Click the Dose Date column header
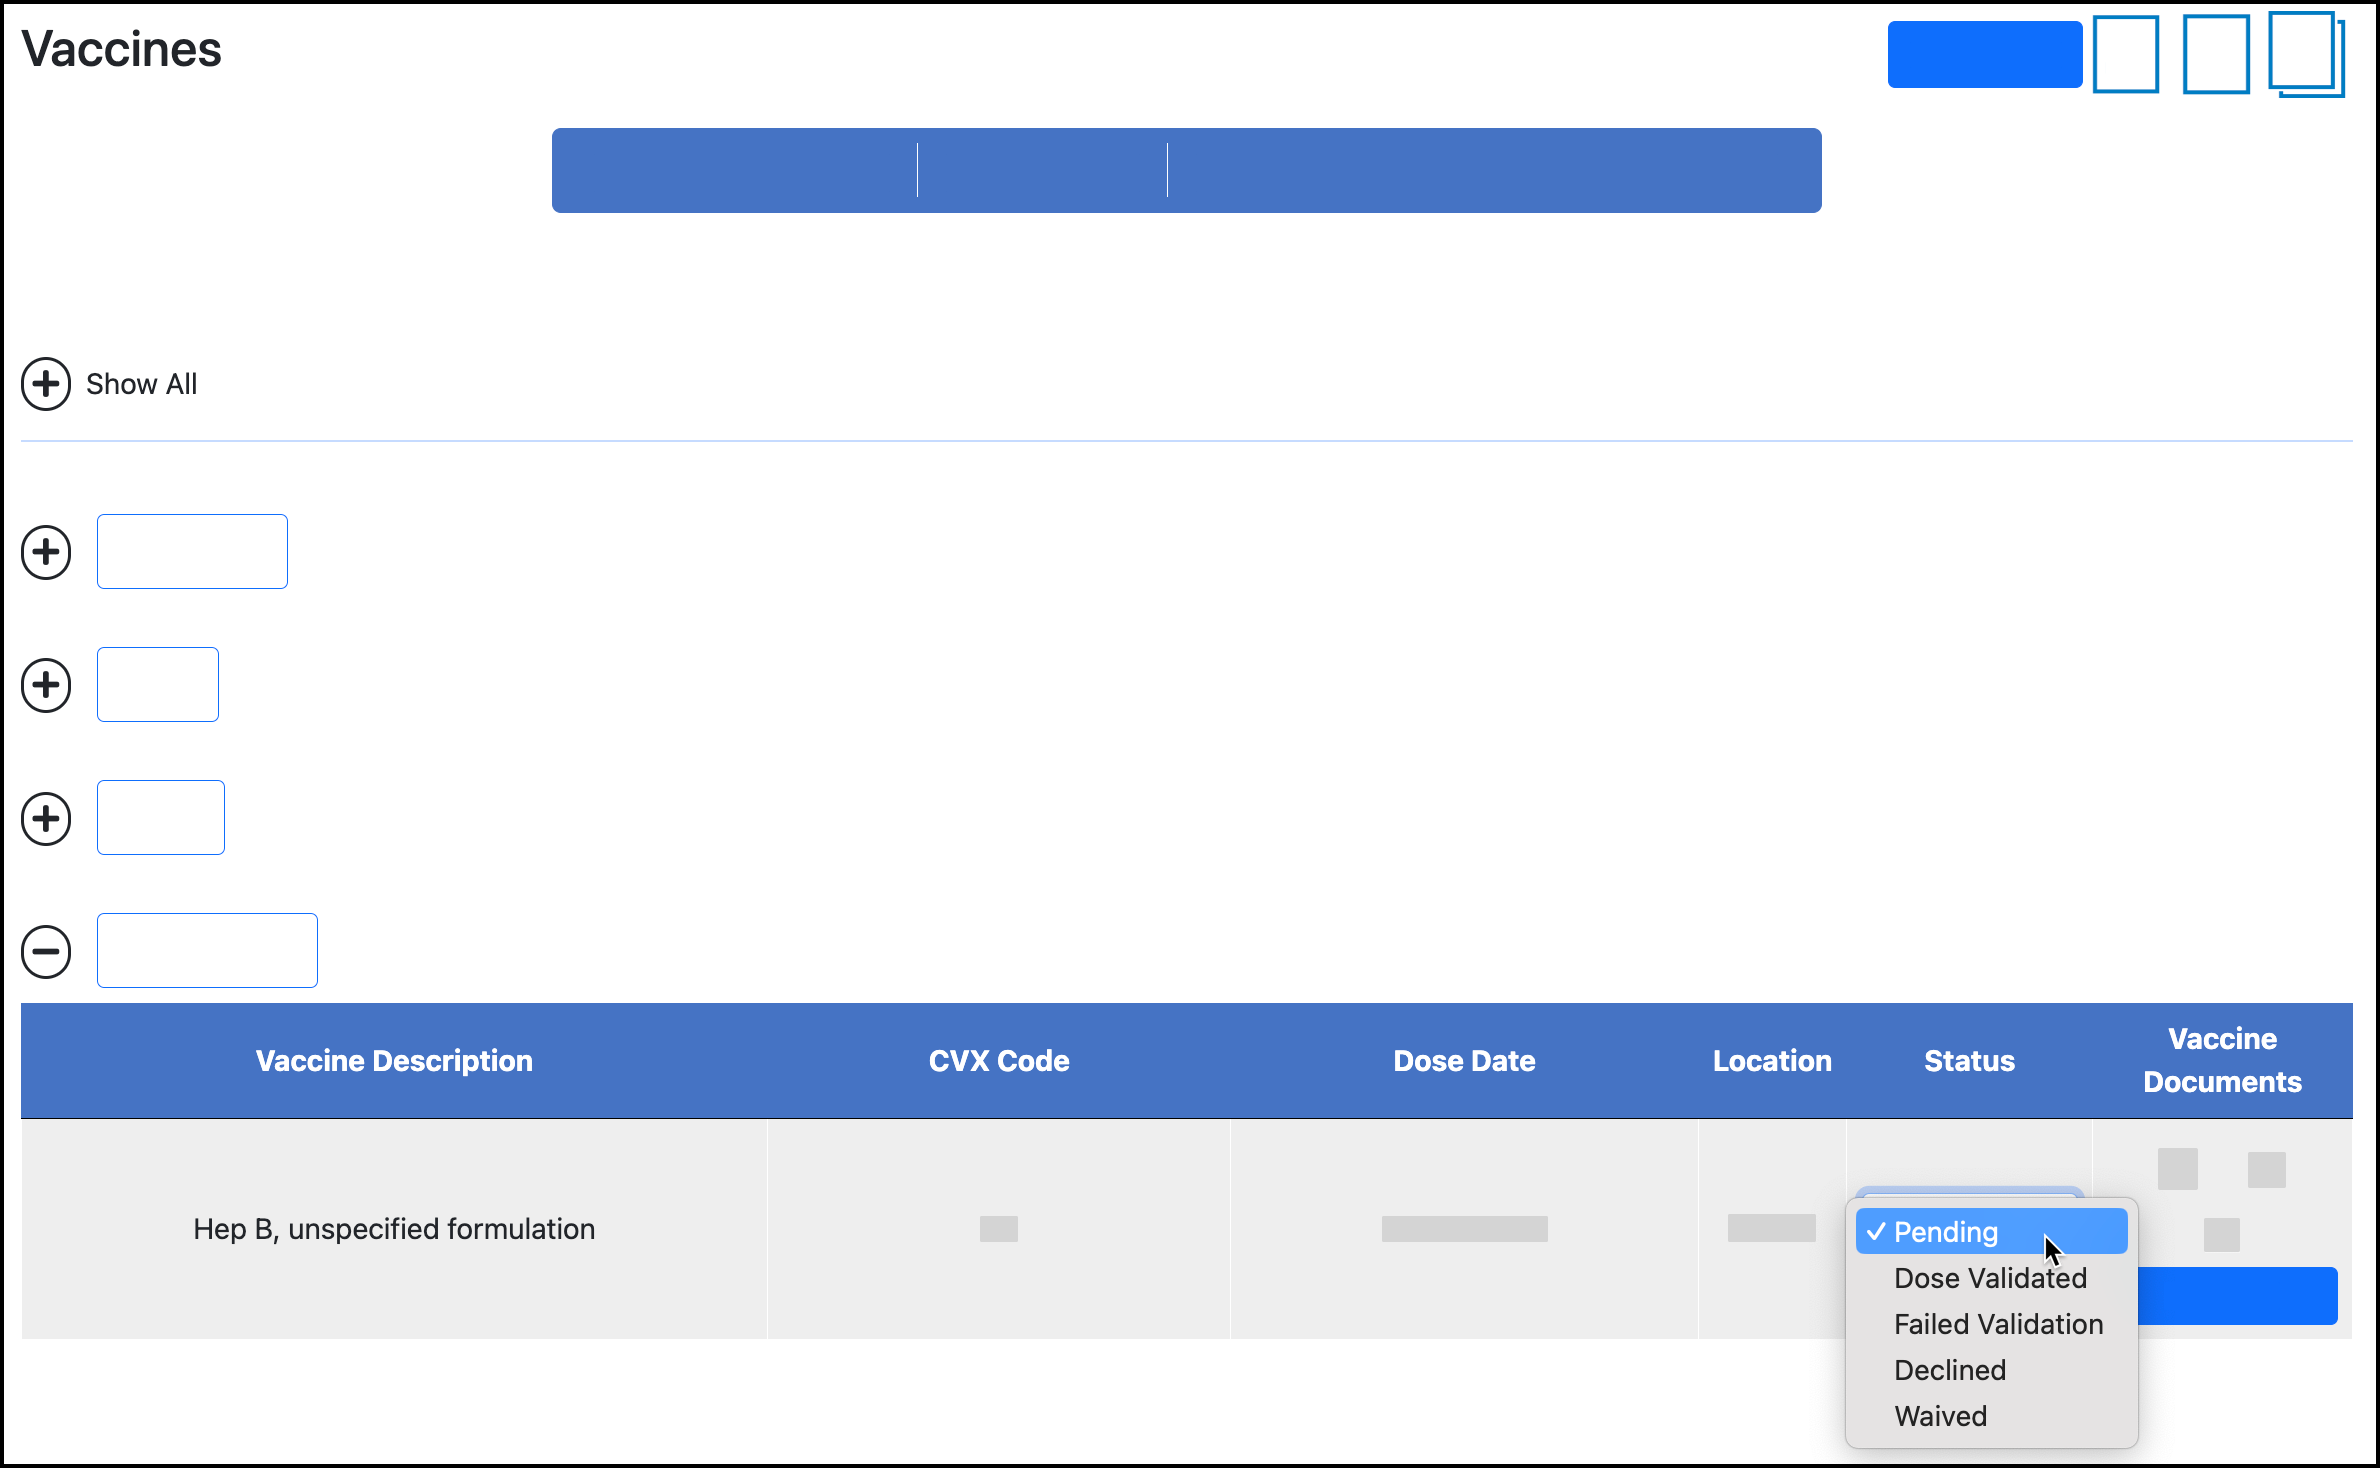Viewport: 2380px width, 1468px height. pyautogui.click(x=1464, y=1060)
